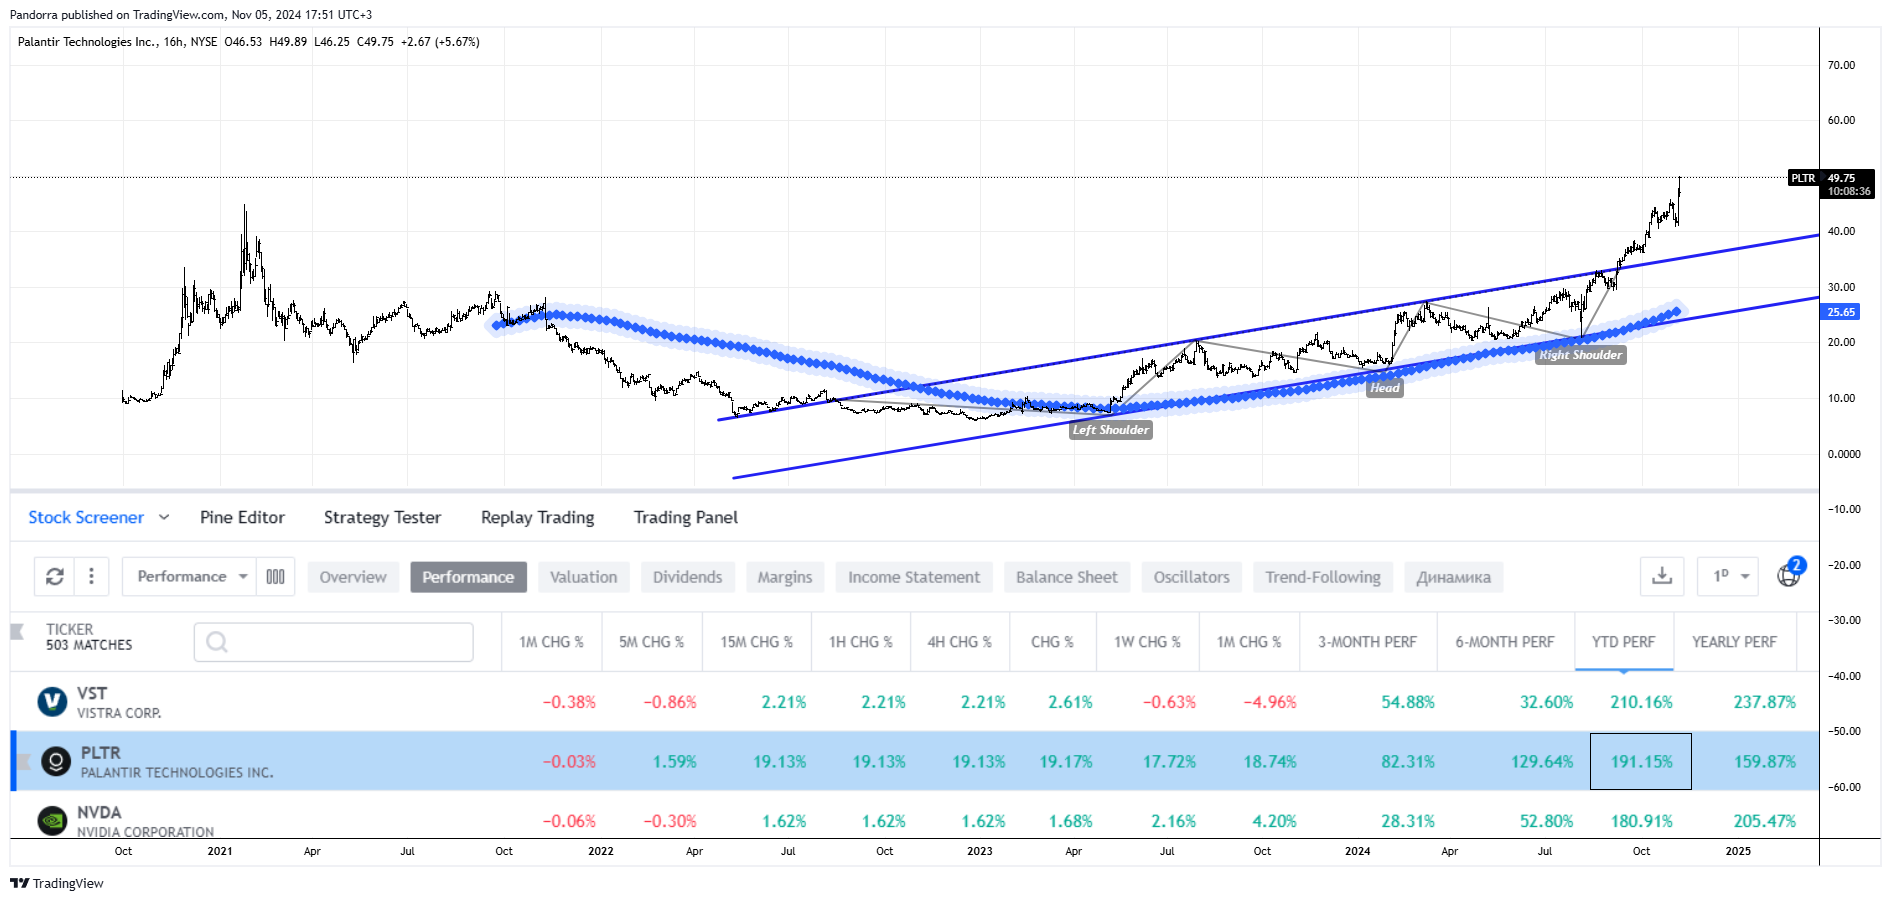Open the Trading Panel tab
The width and height of the screenshot is (1891, 901).
click(686, 517)
